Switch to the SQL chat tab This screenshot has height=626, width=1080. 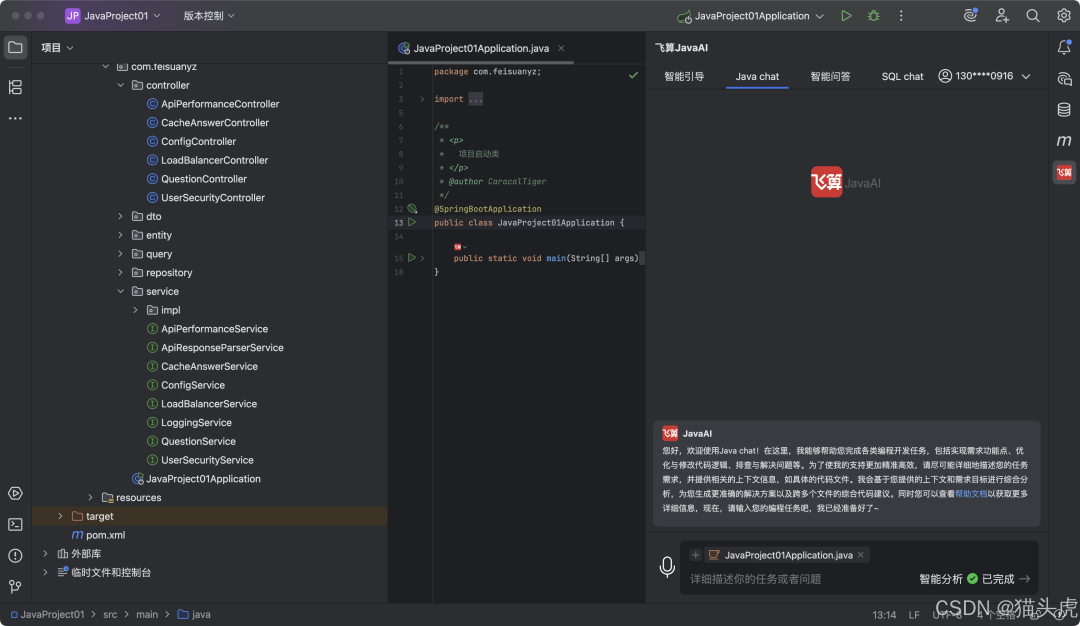[902, 76]
